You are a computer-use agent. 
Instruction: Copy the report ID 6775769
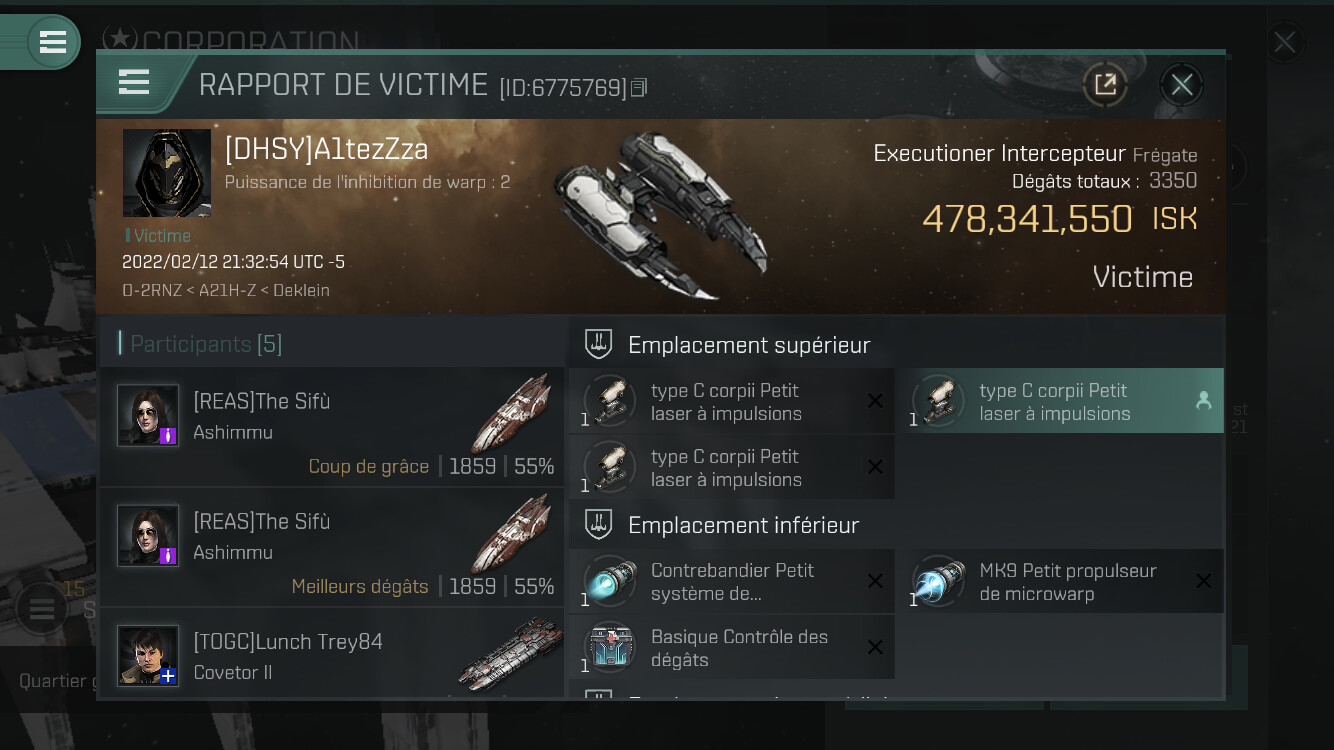tap(639, 88)
